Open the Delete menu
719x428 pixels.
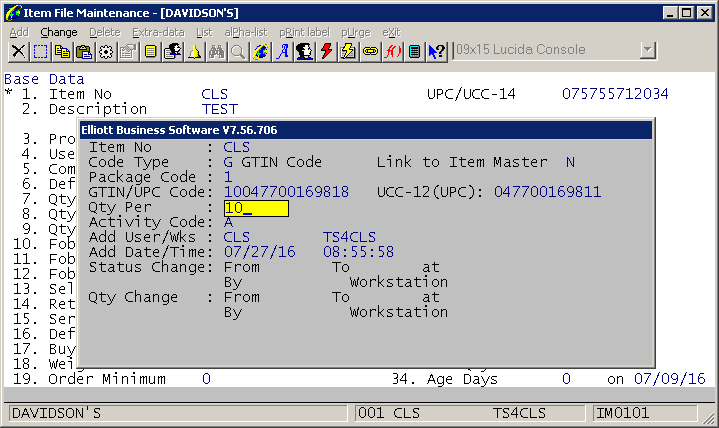pos(105,33)
